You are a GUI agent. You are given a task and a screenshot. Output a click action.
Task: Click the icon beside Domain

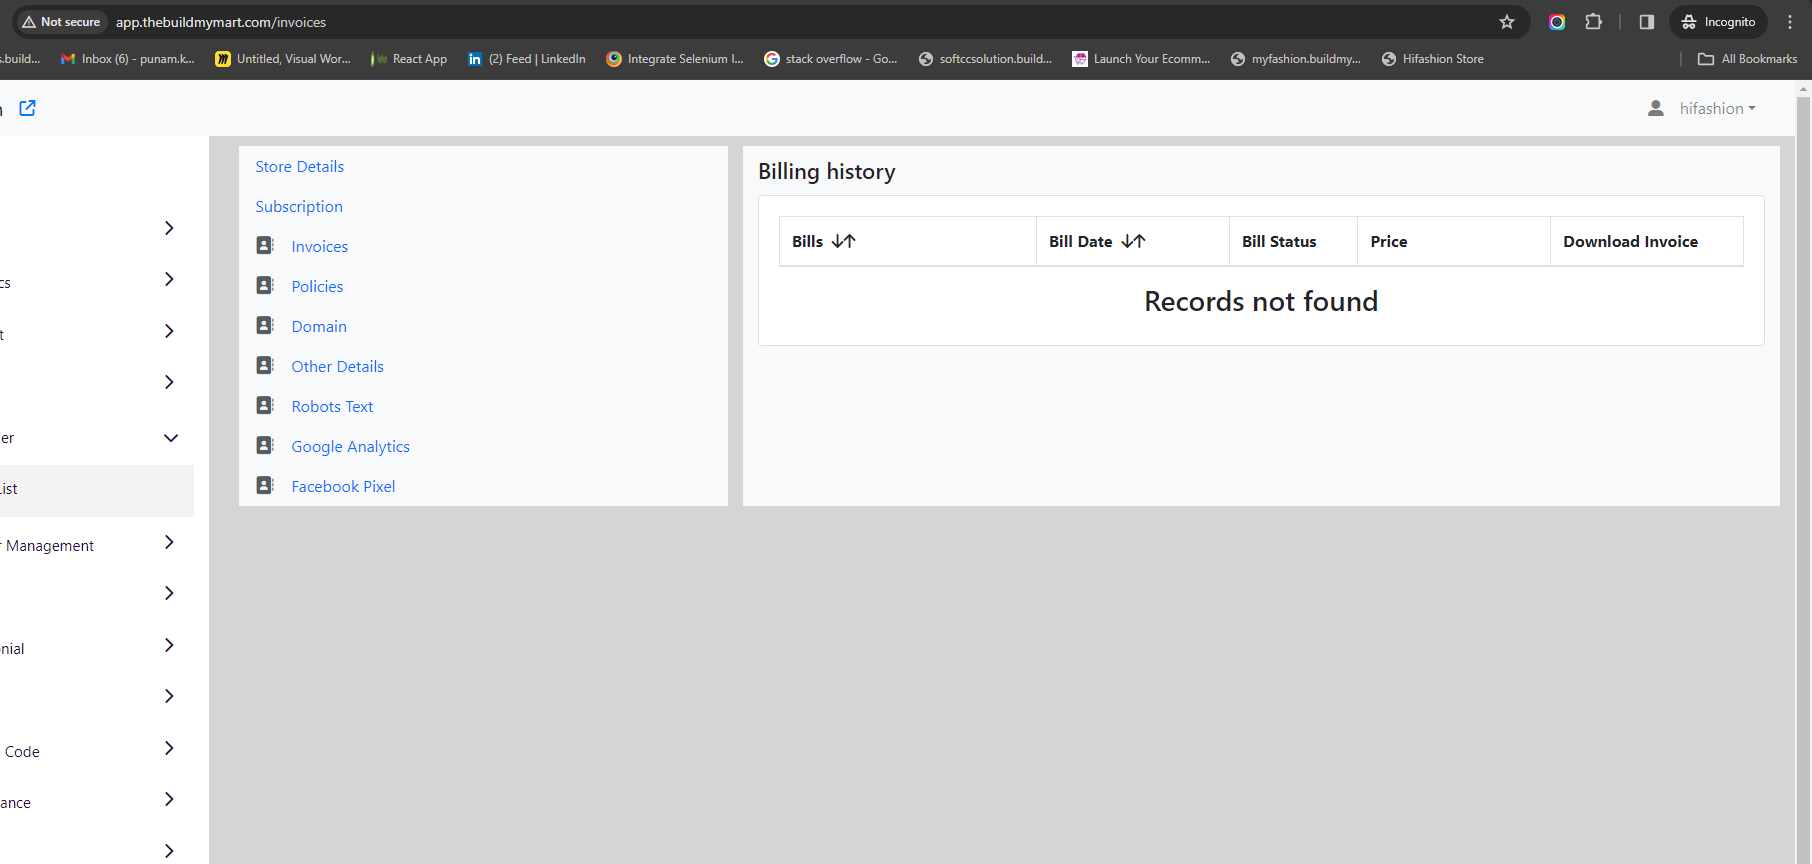[x=265, y=325]
